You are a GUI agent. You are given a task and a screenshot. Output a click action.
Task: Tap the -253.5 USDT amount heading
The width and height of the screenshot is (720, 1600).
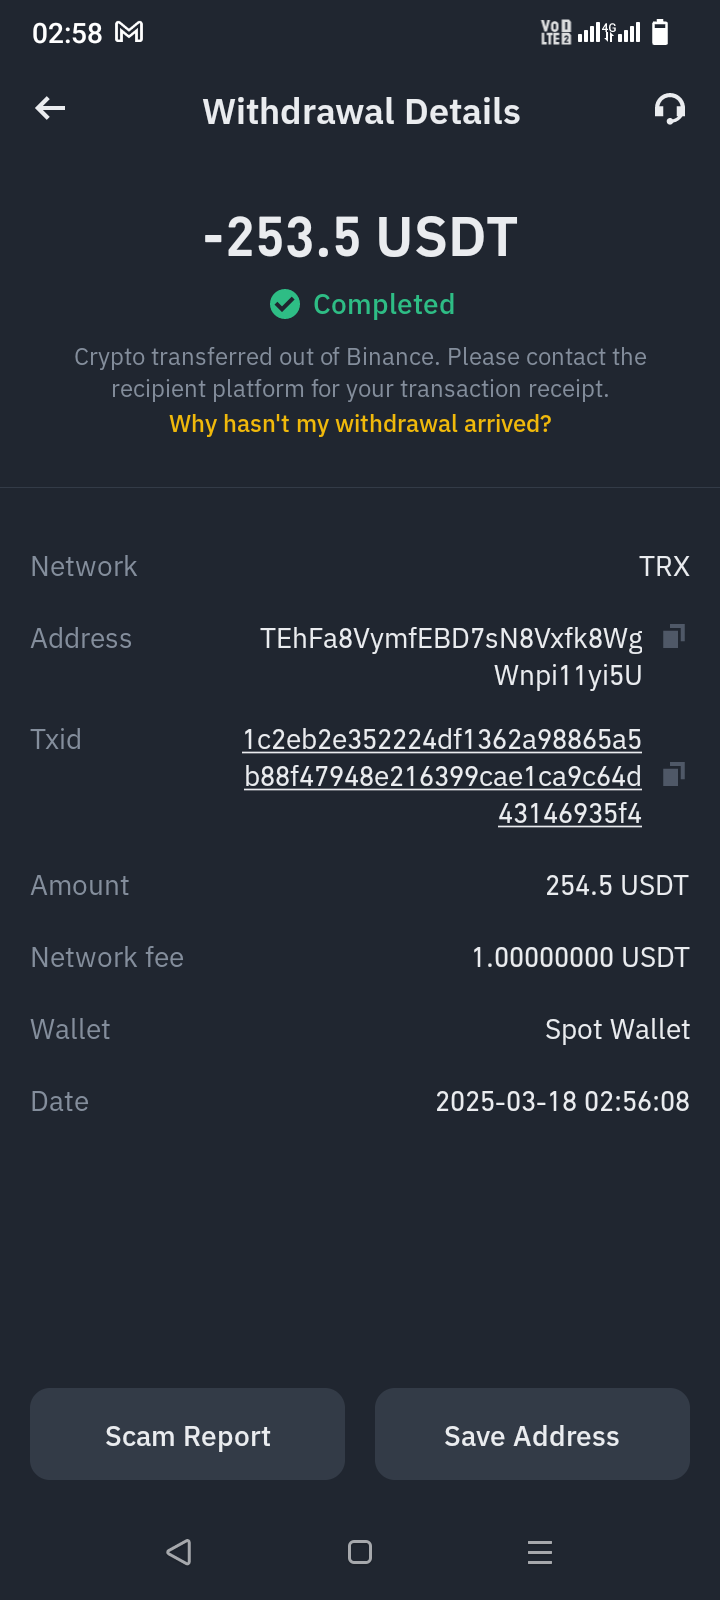coord(360,237)
